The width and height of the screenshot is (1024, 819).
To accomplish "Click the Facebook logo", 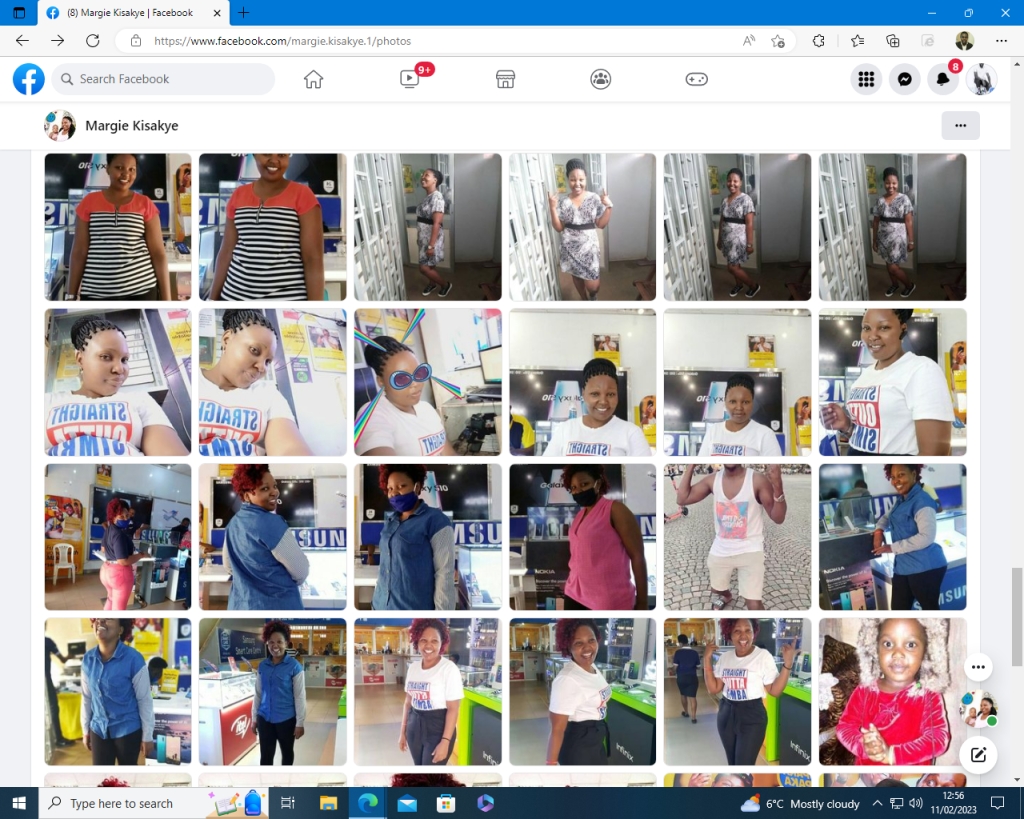I will click(28, 79).
